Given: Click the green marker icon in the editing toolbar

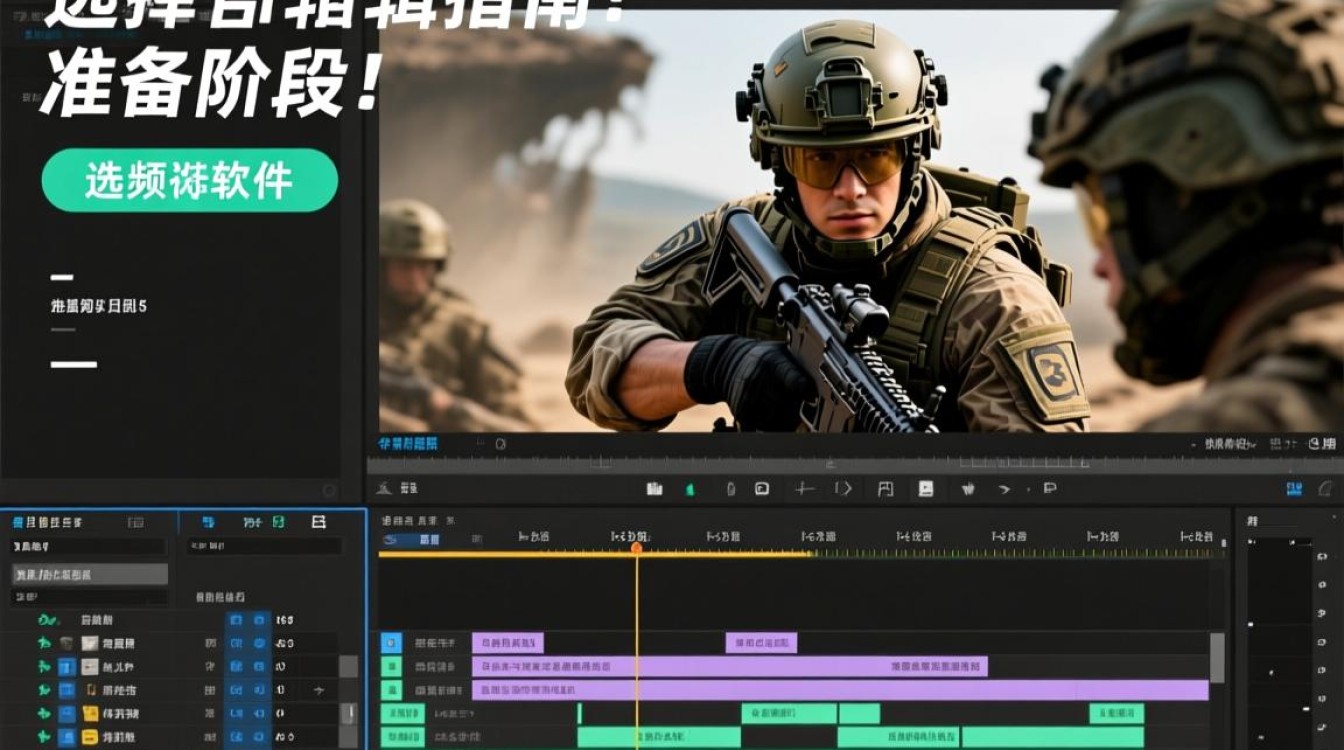Looking at the screenshot, I should click(x=689, y=489).
